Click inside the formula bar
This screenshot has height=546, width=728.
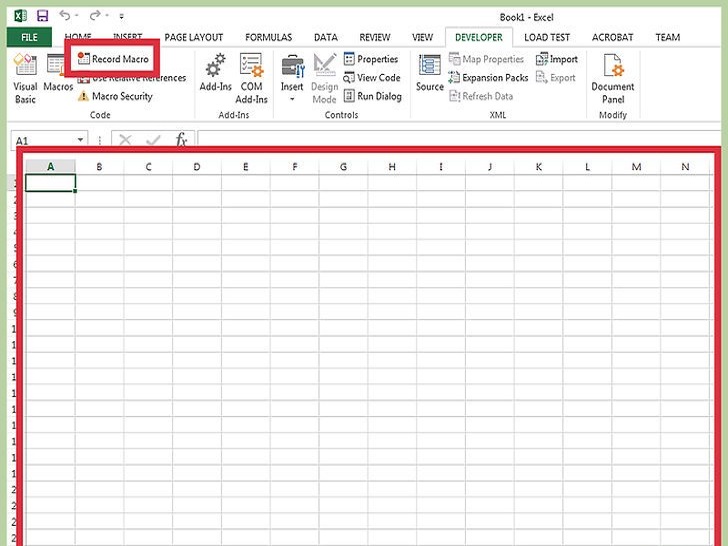[x=450, y=141]
